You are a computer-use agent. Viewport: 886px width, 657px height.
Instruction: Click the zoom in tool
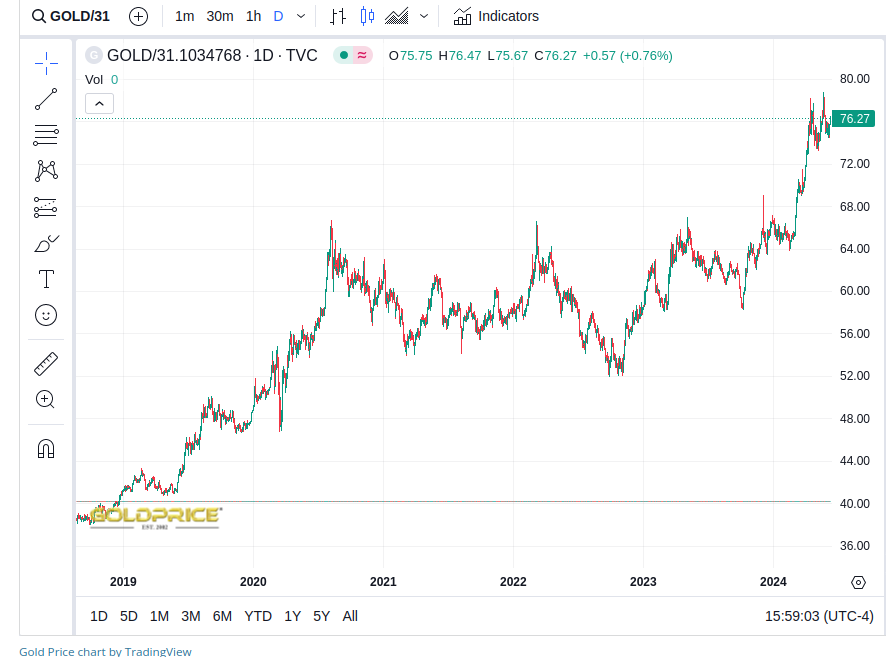[x=46, y=399]
